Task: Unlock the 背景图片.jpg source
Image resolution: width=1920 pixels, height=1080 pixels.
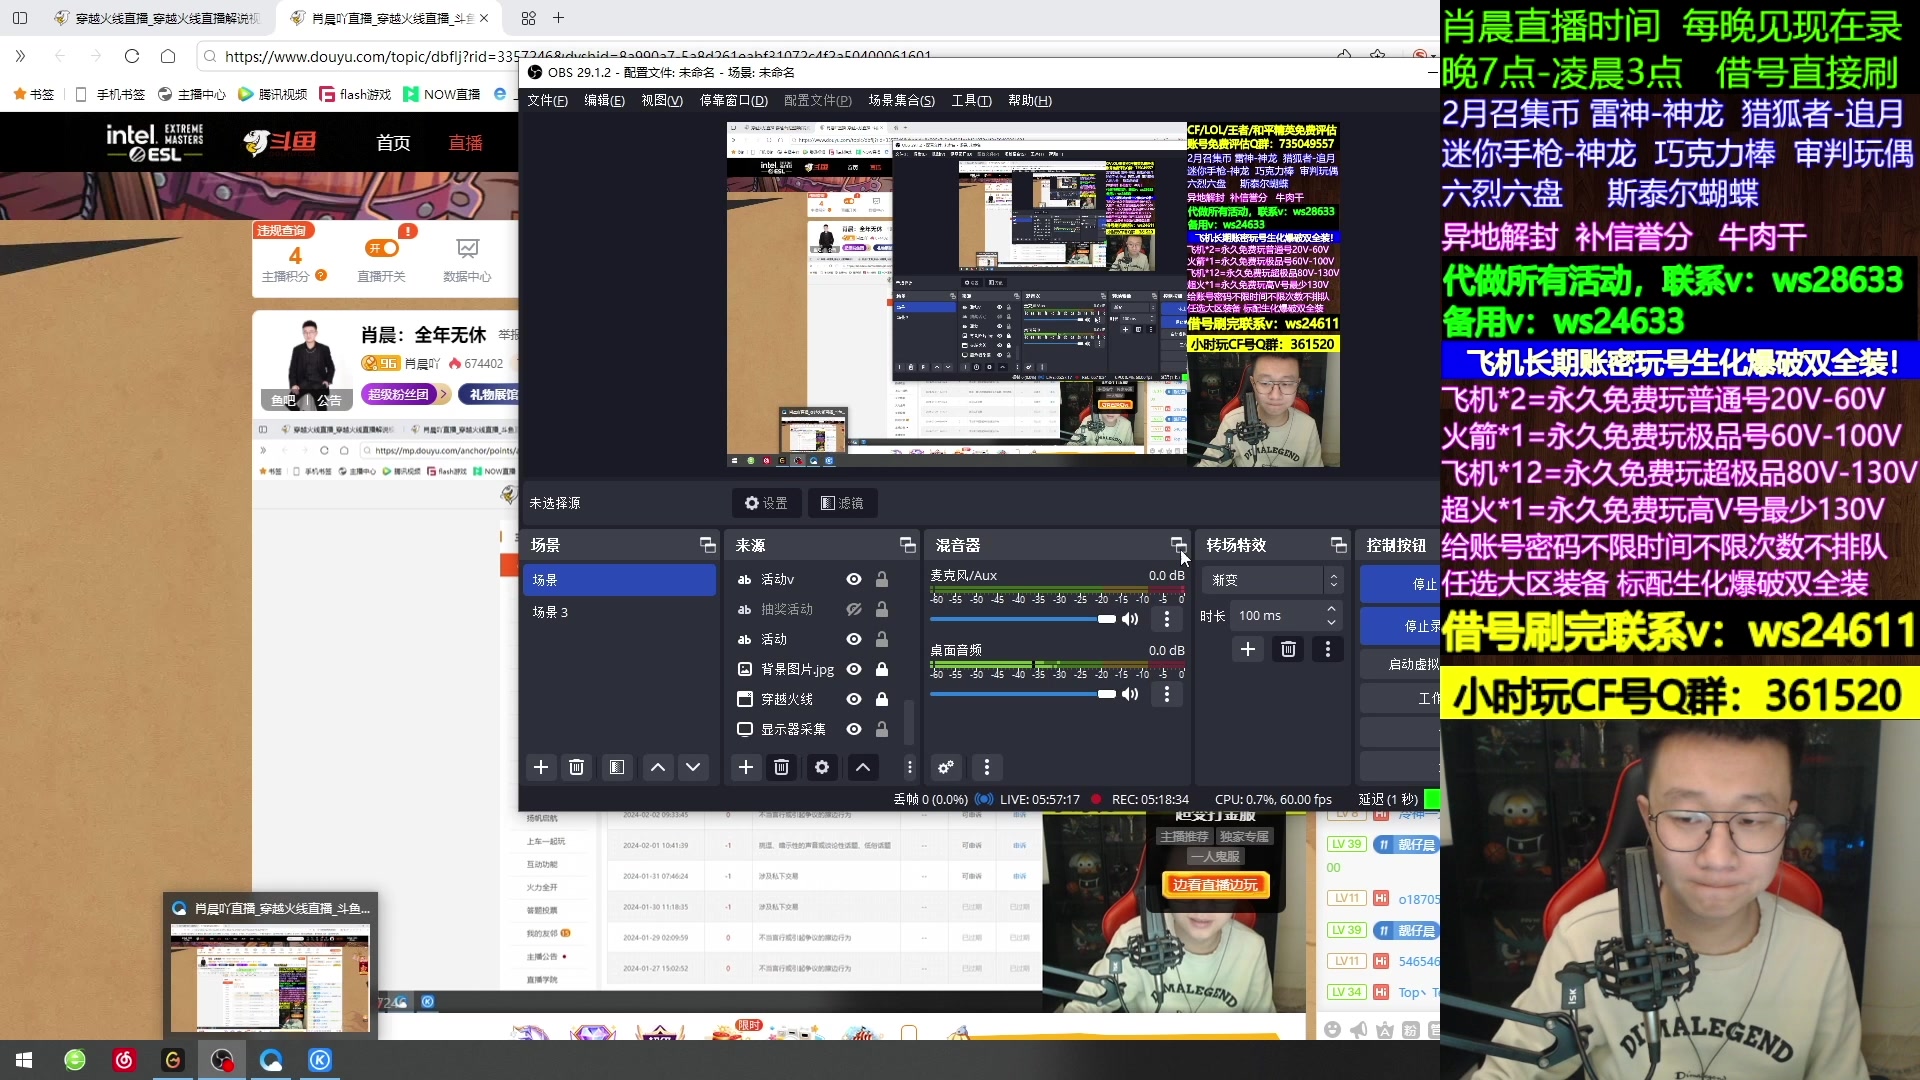Action: pyautogui.click(x=882, y=669)
